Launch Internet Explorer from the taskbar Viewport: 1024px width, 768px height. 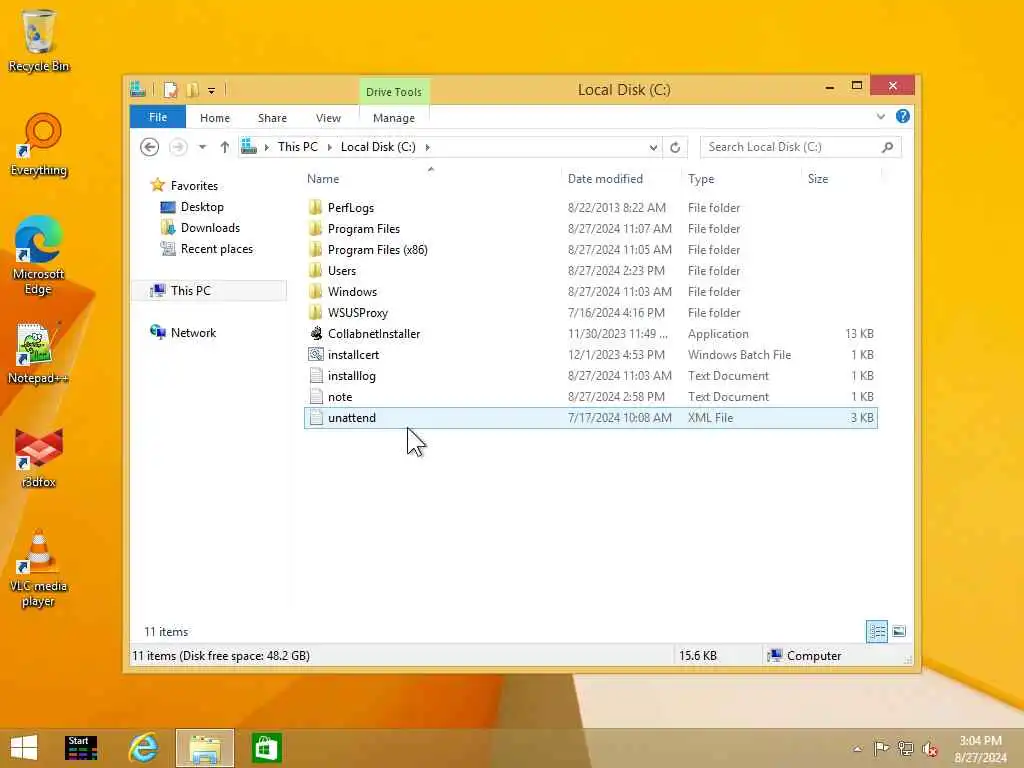[x=144, y=748]
